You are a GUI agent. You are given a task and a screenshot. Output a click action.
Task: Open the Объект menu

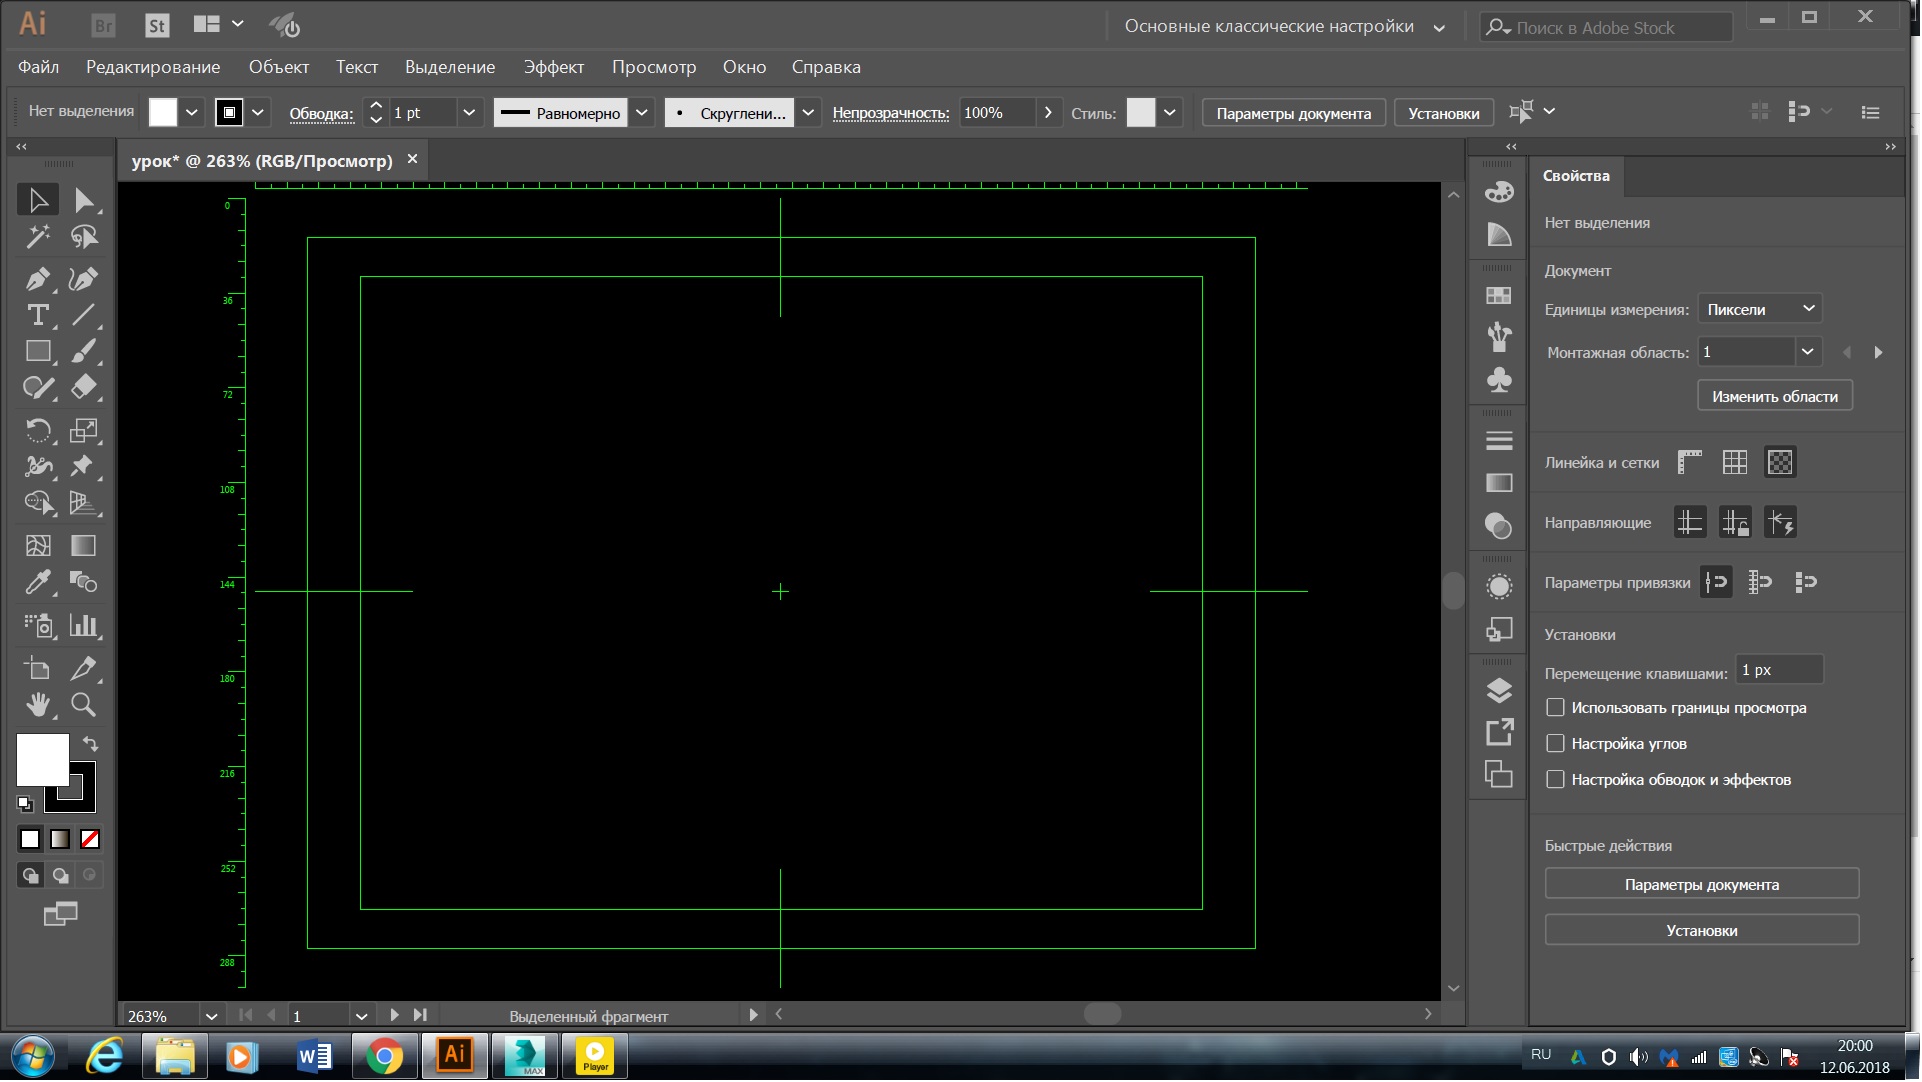279,67
